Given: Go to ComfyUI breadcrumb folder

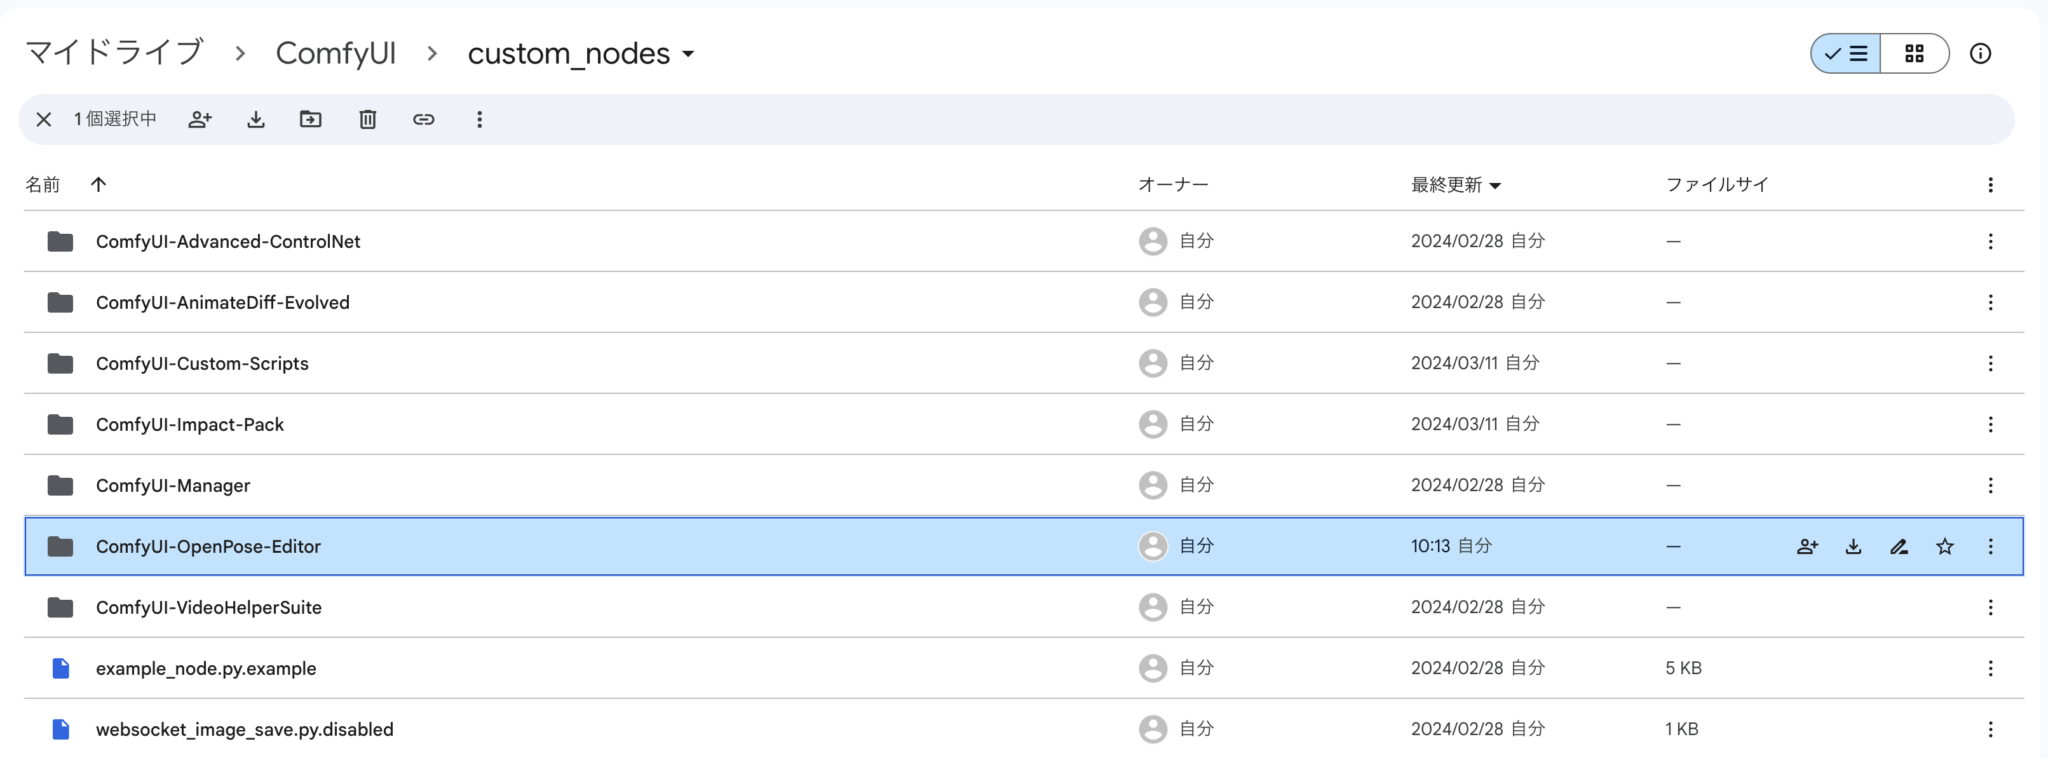Looking at the screenshot, I should [x=336, y=53].
